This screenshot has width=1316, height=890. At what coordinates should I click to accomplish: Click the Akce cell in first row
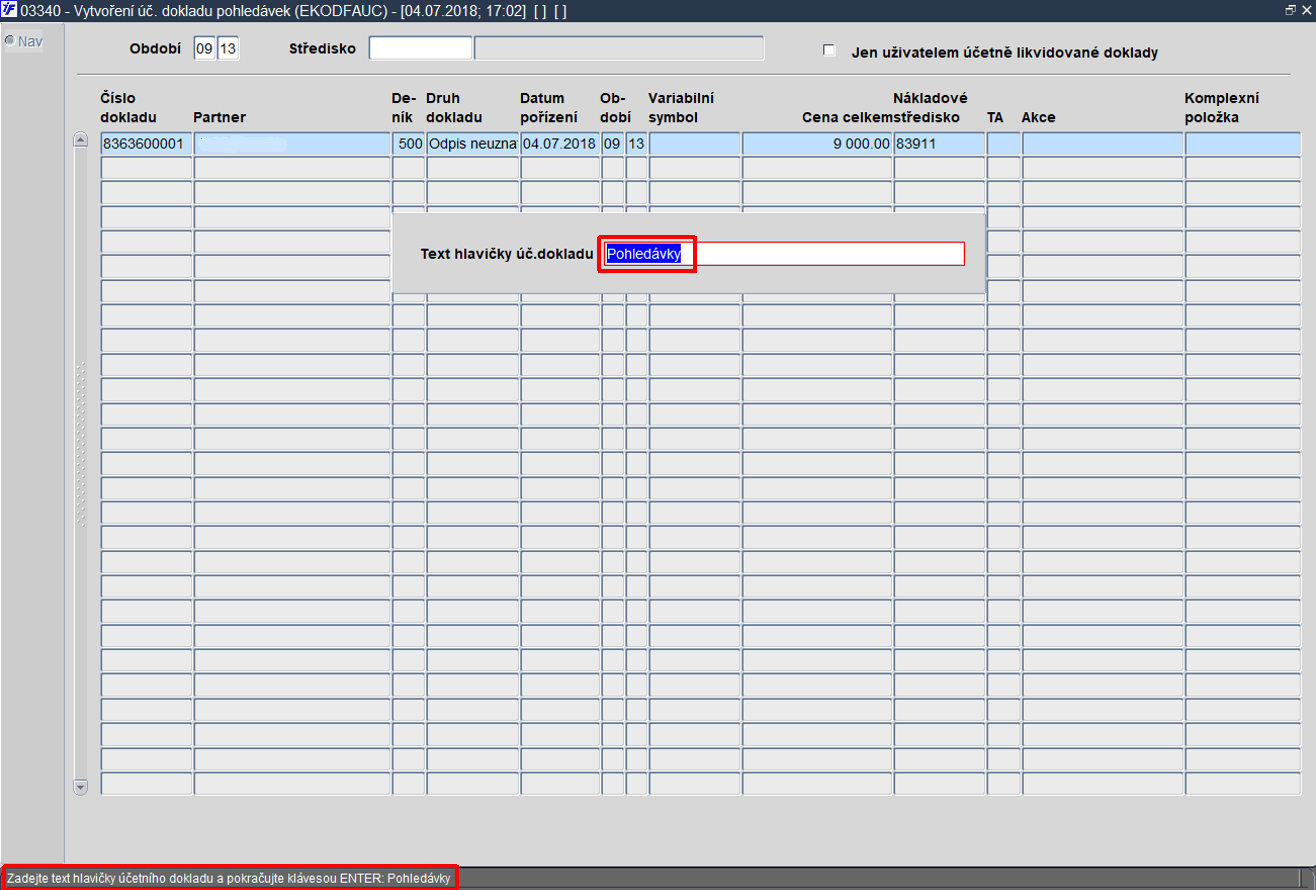coord(1103,144)
